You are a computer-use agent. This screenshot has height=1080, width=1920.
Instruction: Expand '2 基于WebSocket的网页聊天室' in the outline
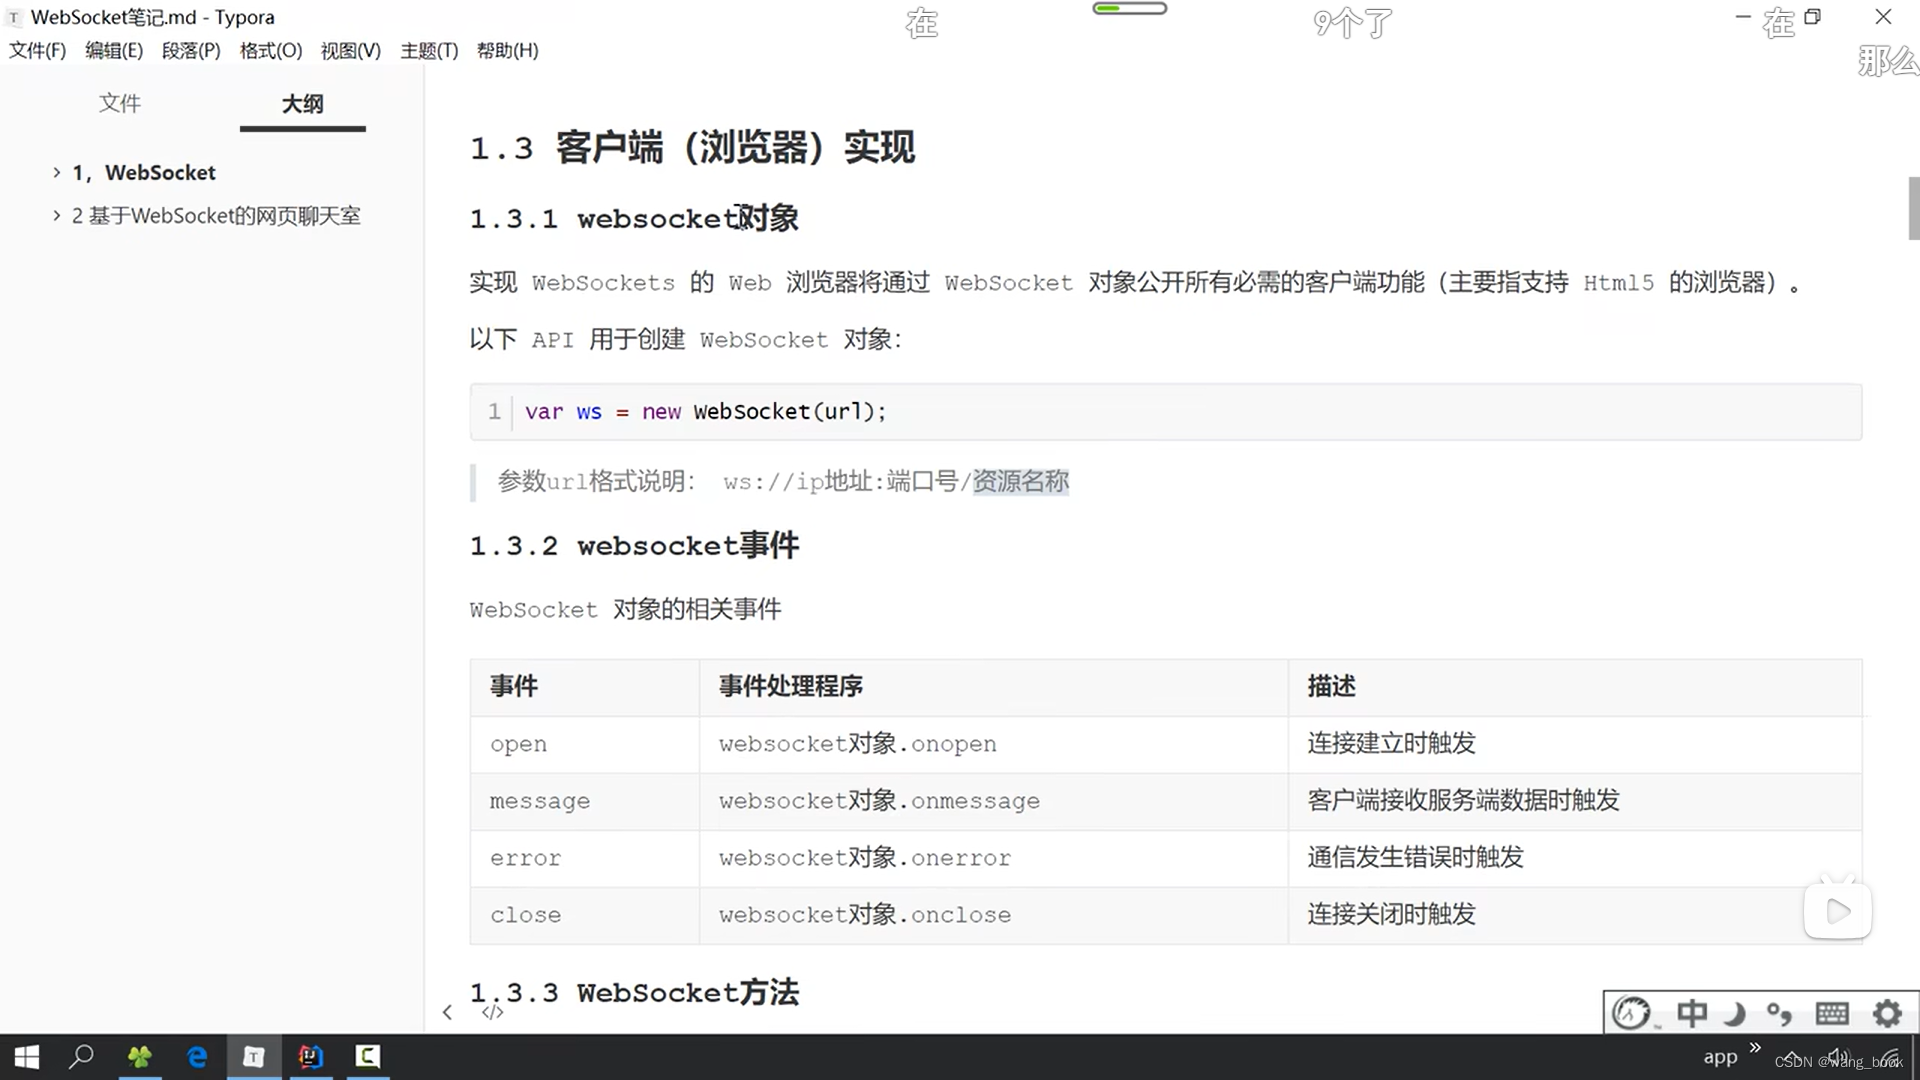[57, 215]
